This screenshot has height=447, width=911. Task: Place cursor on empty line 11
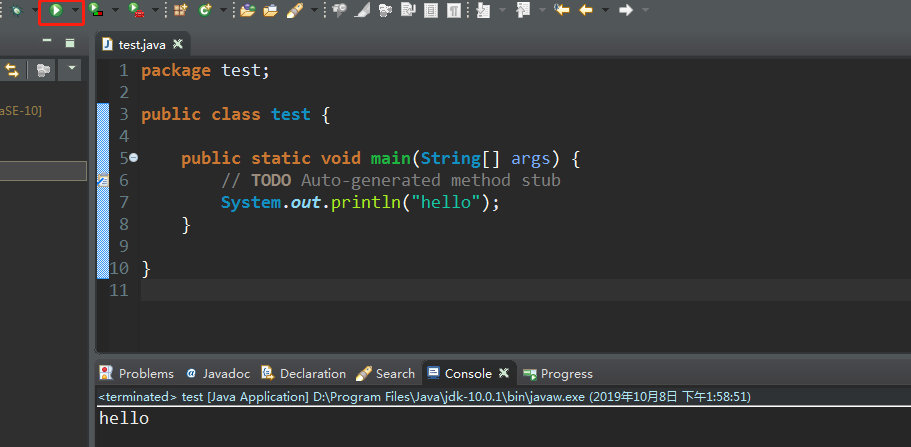point(526,289)
